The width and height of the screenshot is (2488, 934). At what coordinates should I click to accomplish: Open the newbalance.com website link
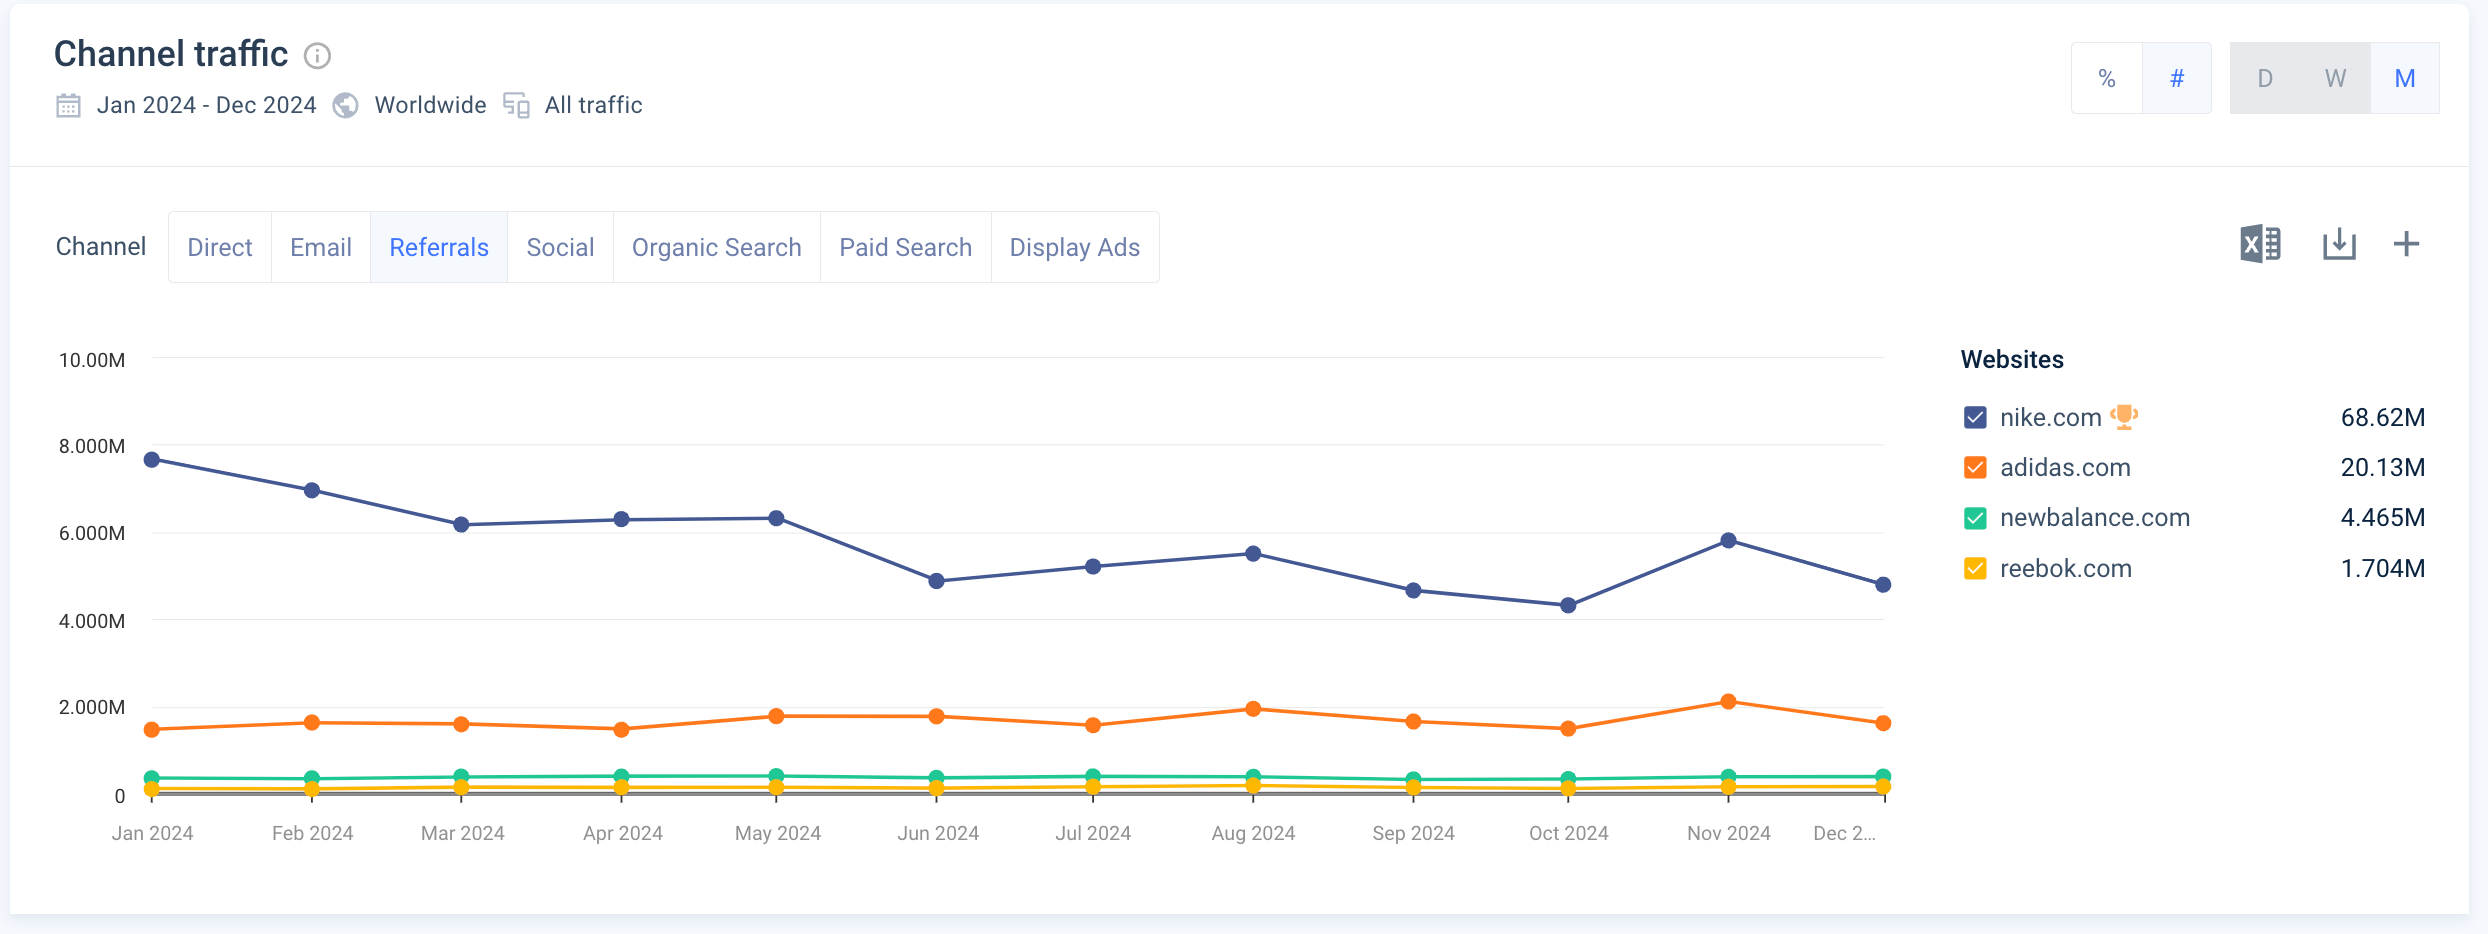(x=2095, y=517)
